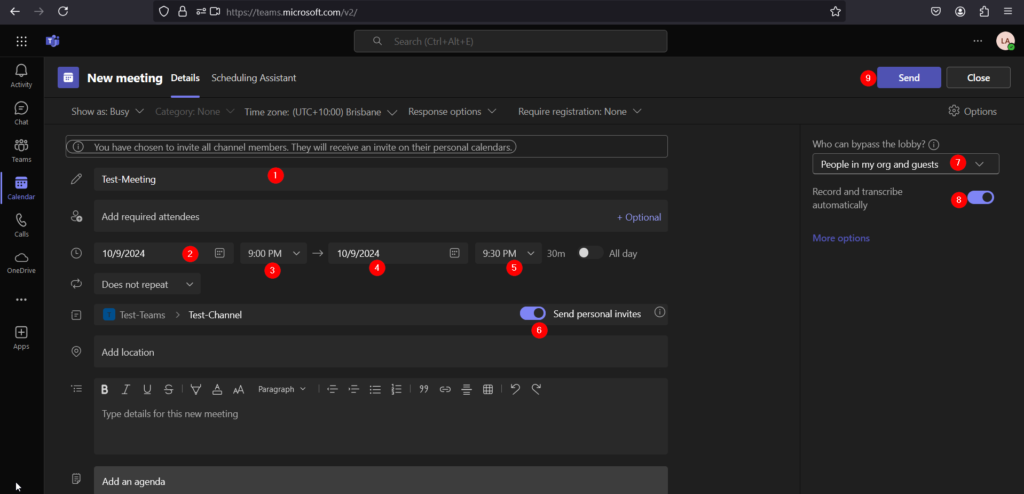
Task: Close the new meeting form
Action: pyautogui.click(x=978, y=77)
